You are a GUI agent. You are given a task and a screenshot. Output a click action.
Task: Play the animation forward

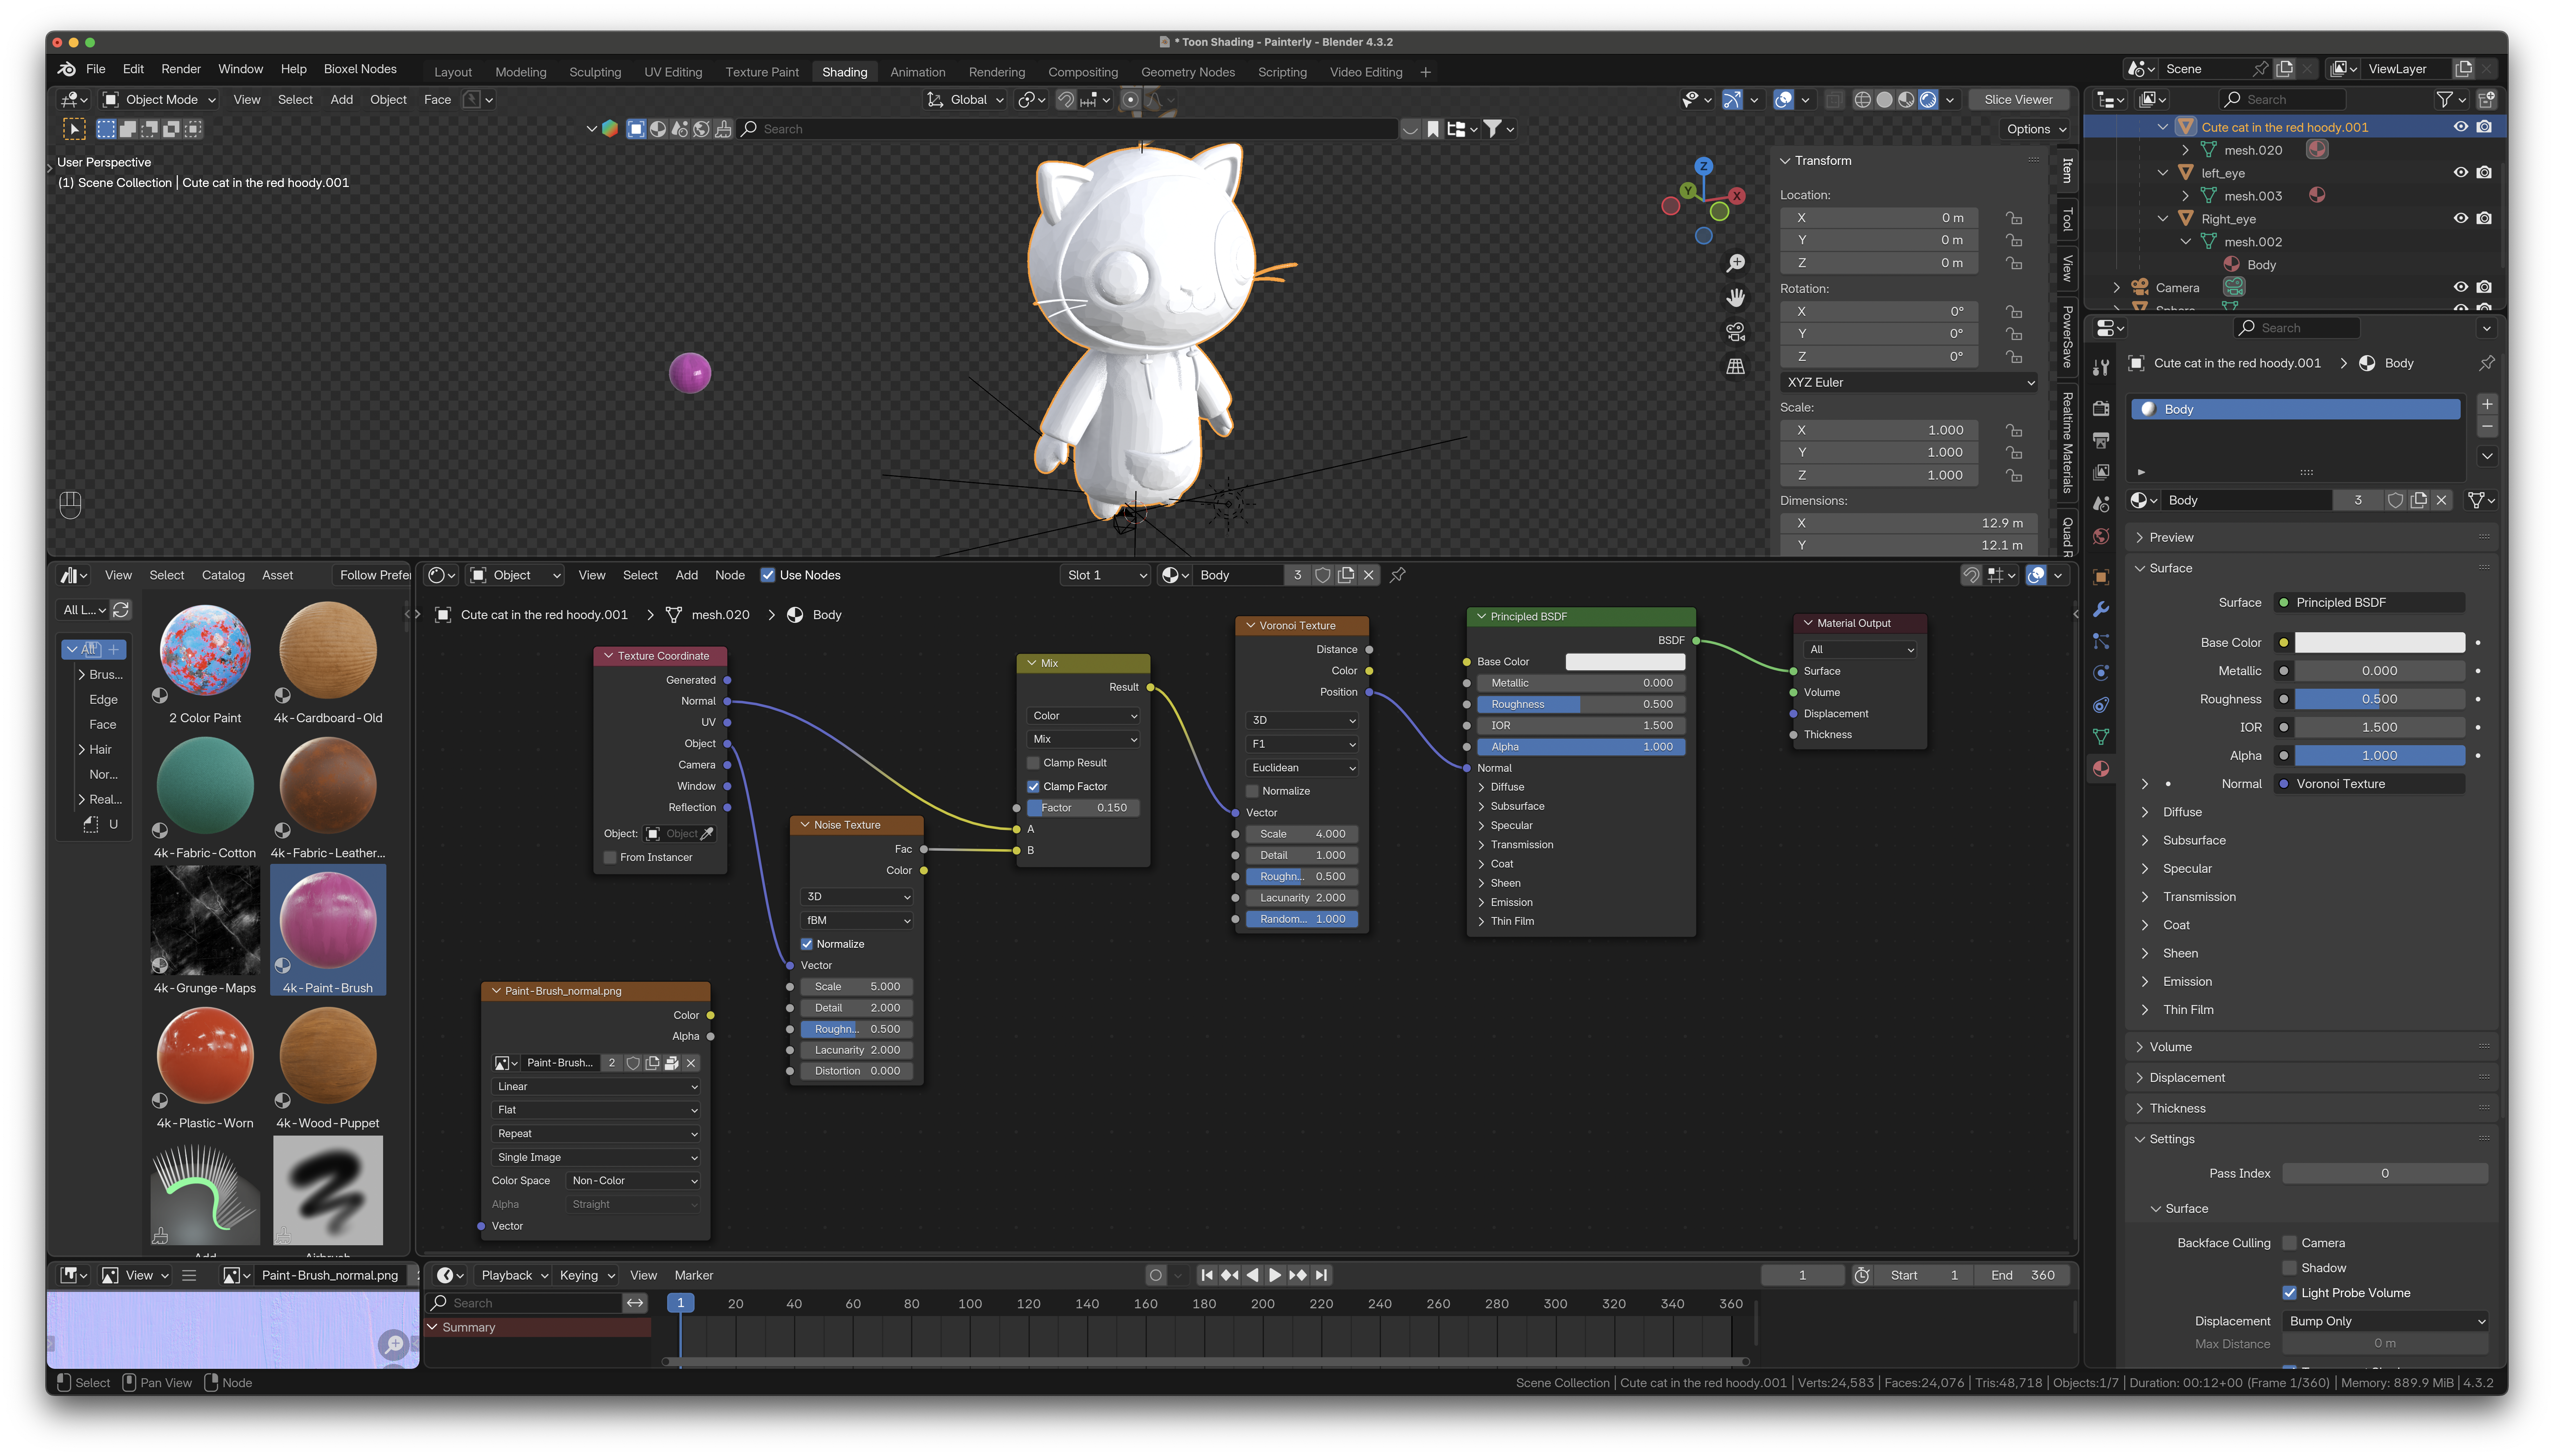[1275, 1275]
